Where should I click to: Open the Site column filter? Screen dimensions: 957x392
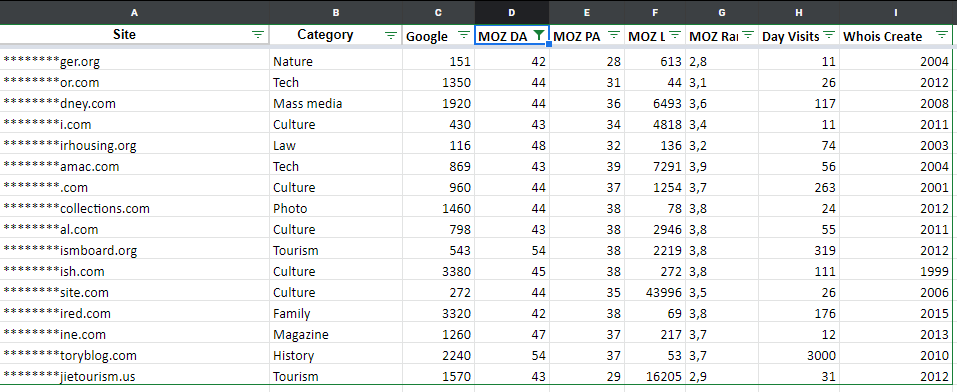pyautogui.click(x=258, y=35)
